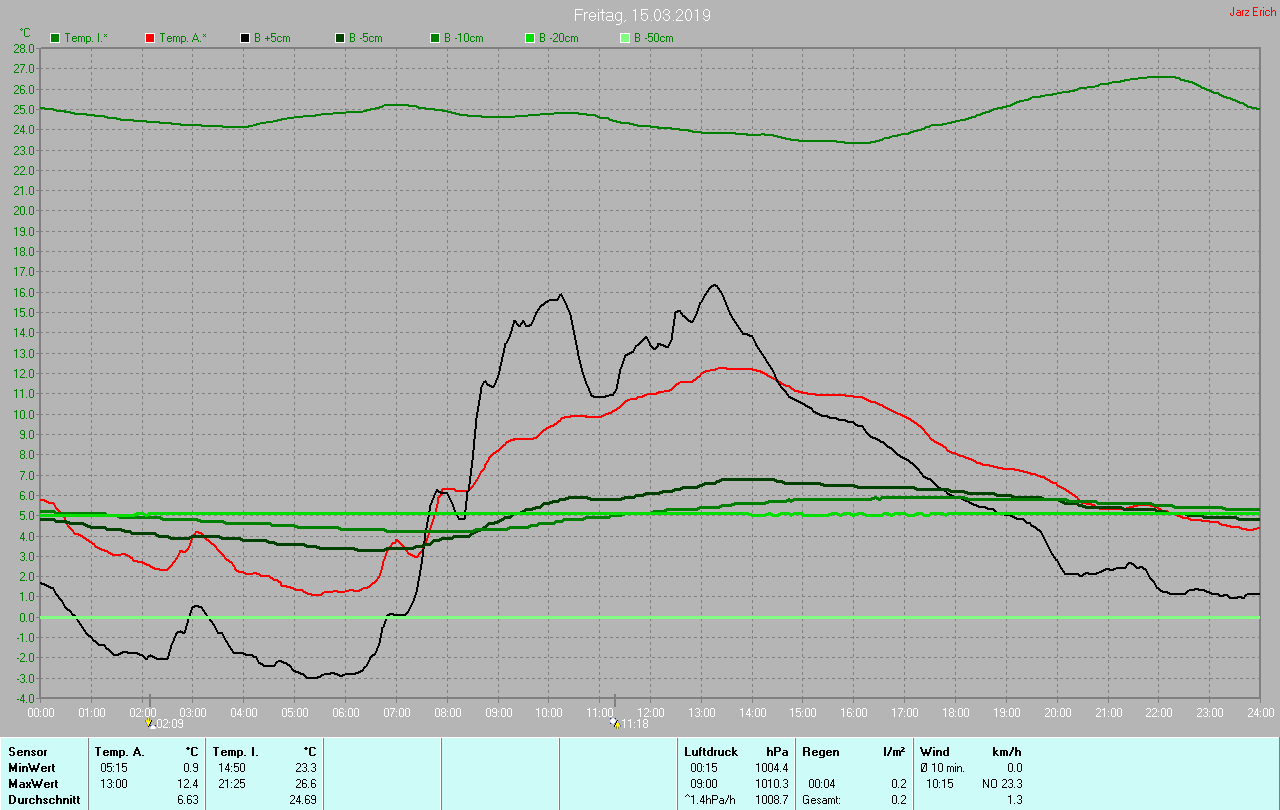Click the black B +5cm legend square

coord(245,38)
